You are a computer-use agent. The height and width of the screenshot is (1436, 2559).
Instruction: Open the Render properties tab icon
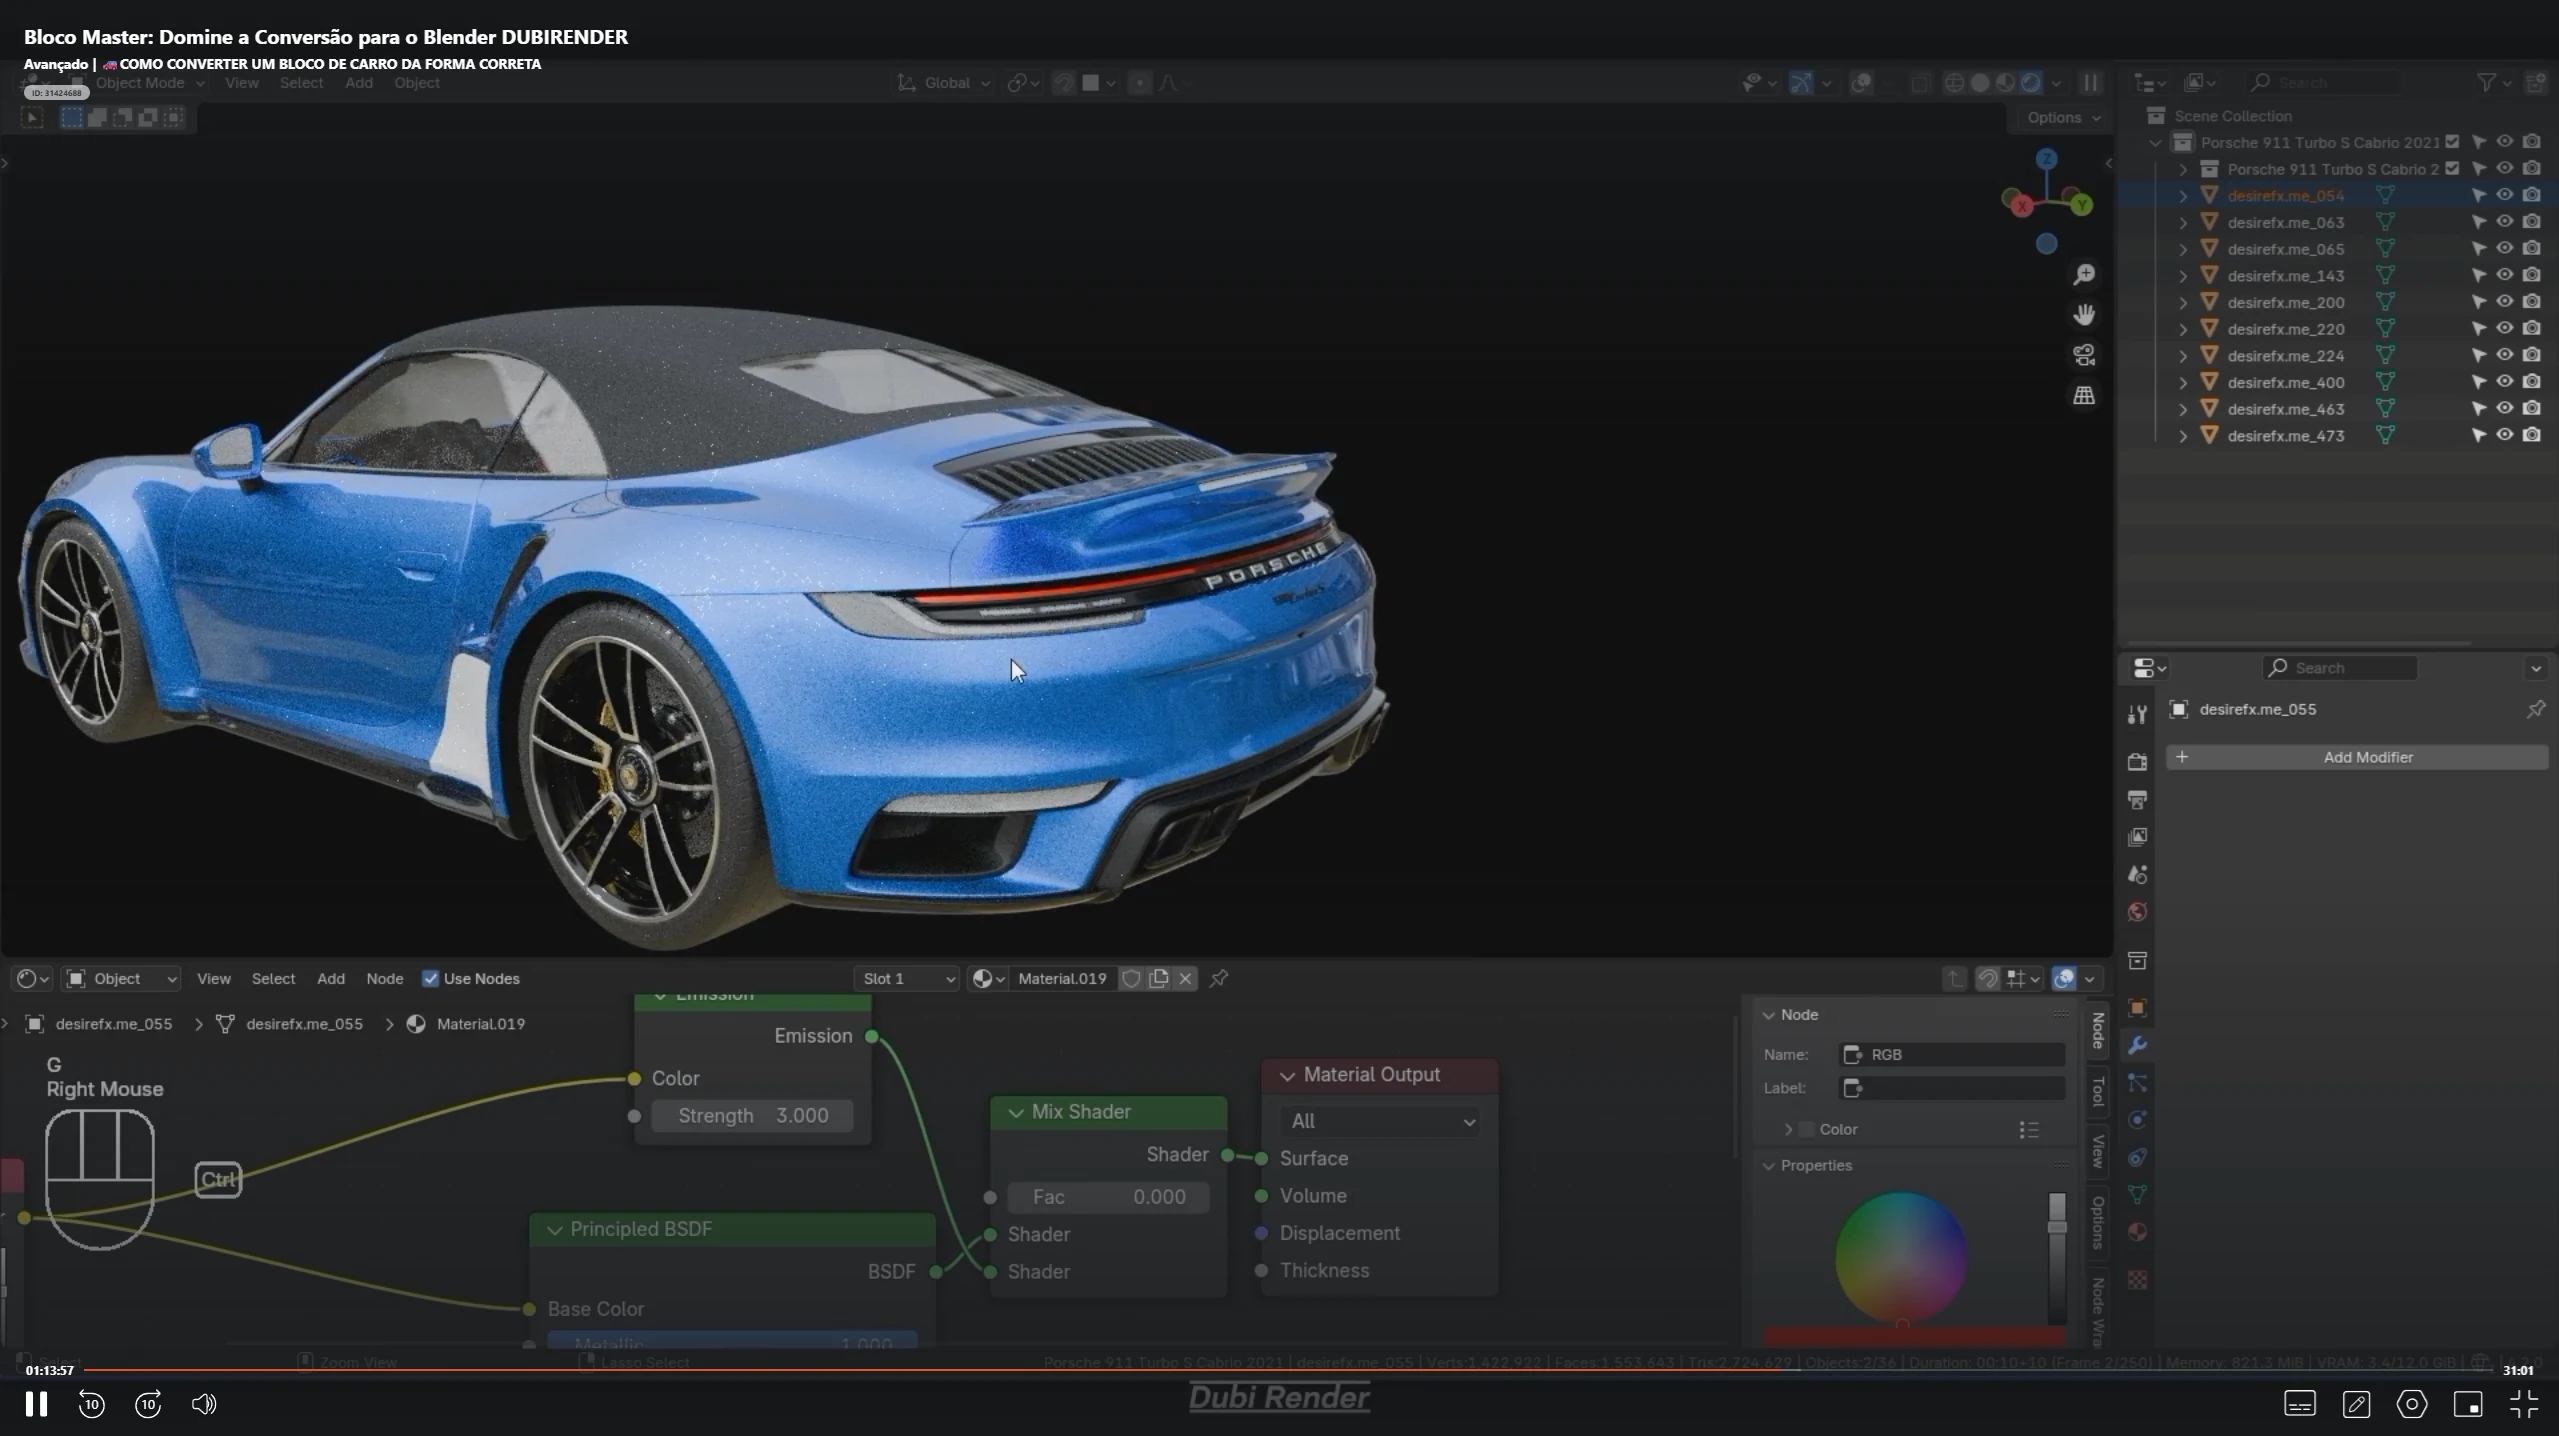tap(2137, 762)
